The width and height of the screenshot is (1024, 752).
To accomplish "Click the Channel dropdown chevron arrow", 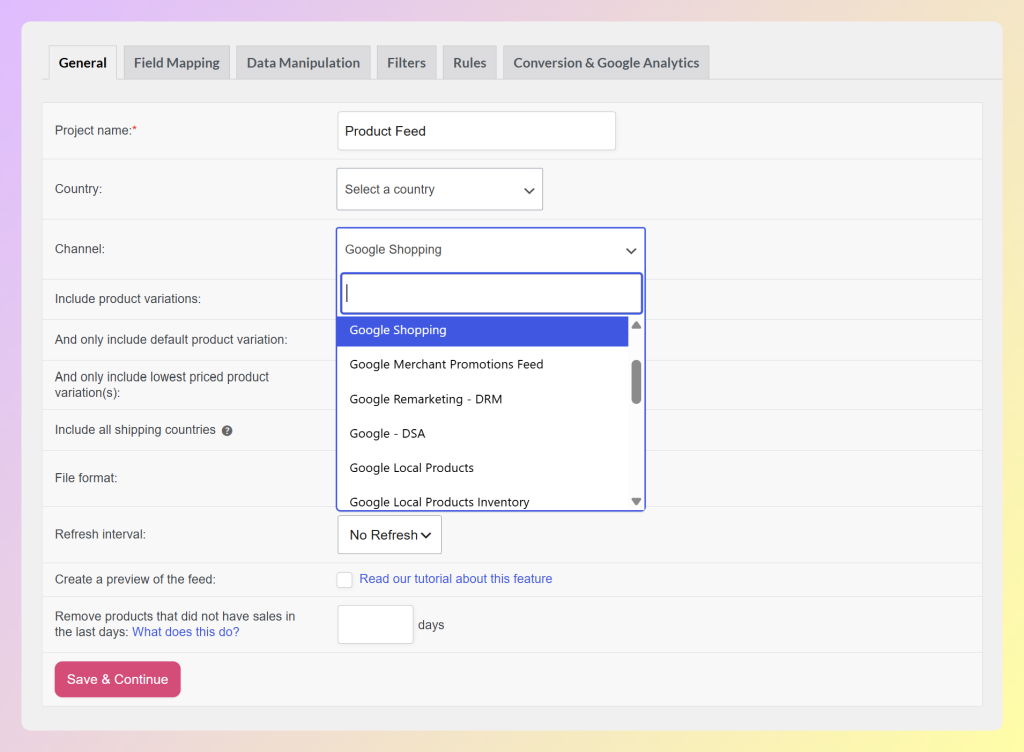I will coord(631,251).
